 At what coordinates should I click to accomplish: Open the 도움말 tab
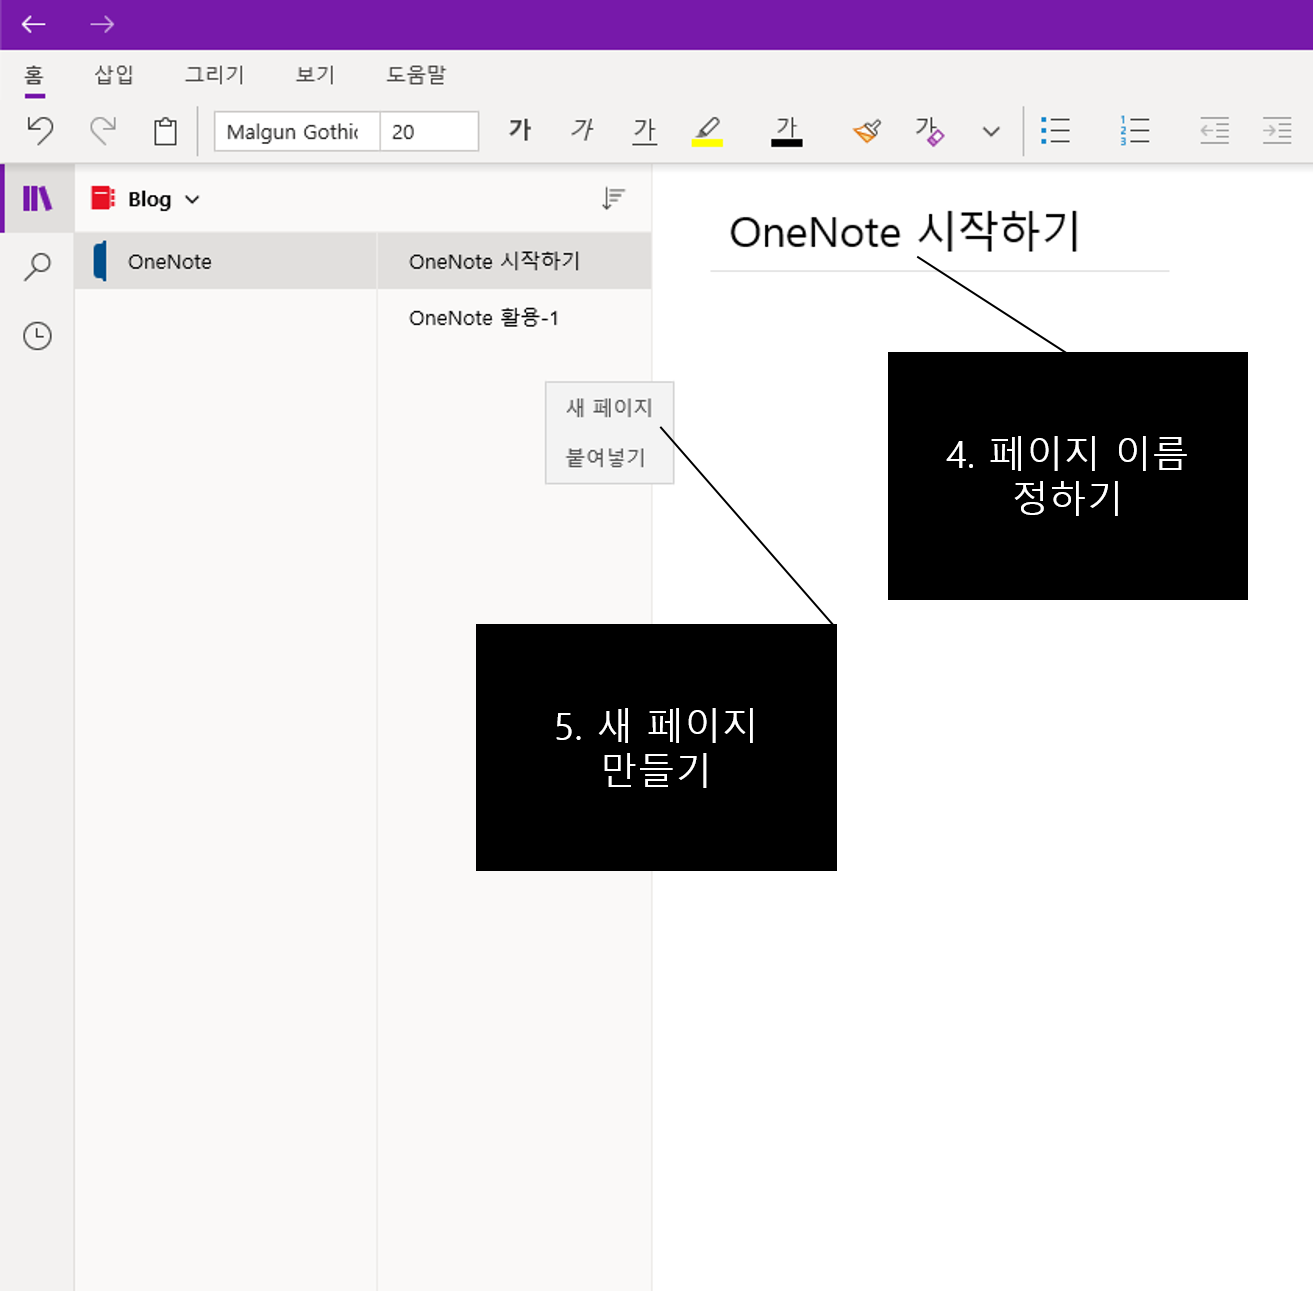coord(416,75)
